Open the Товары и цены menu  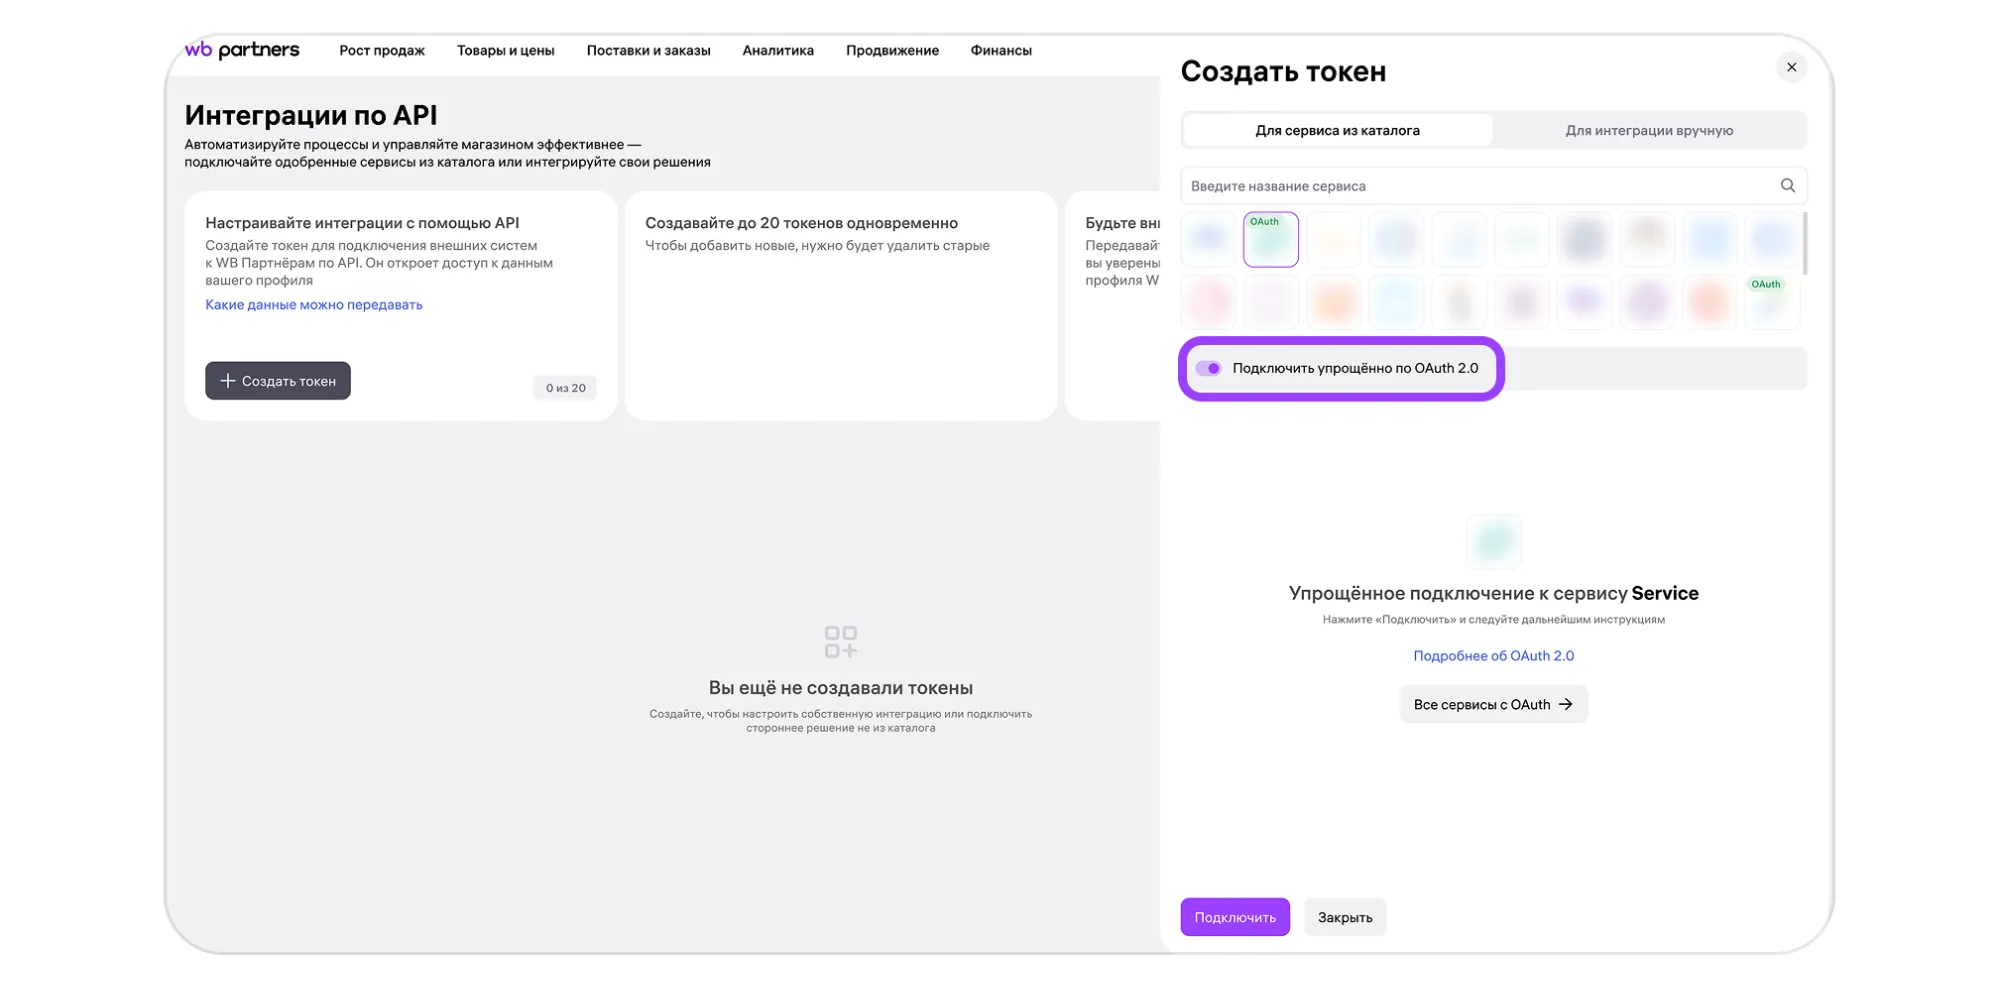click(x=505, y=51)
